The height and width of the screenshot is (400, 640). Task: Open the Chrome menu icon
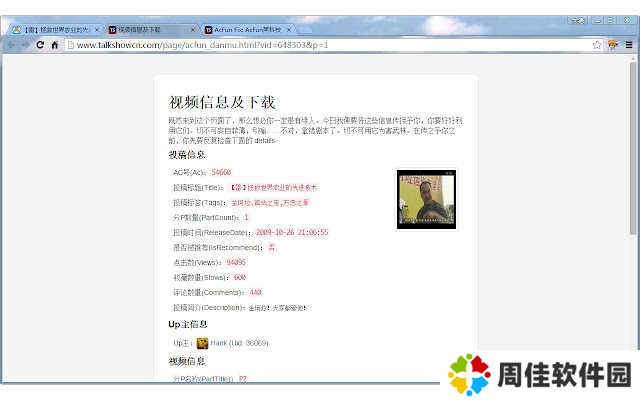pyautogui.click(x=627, y=45)
